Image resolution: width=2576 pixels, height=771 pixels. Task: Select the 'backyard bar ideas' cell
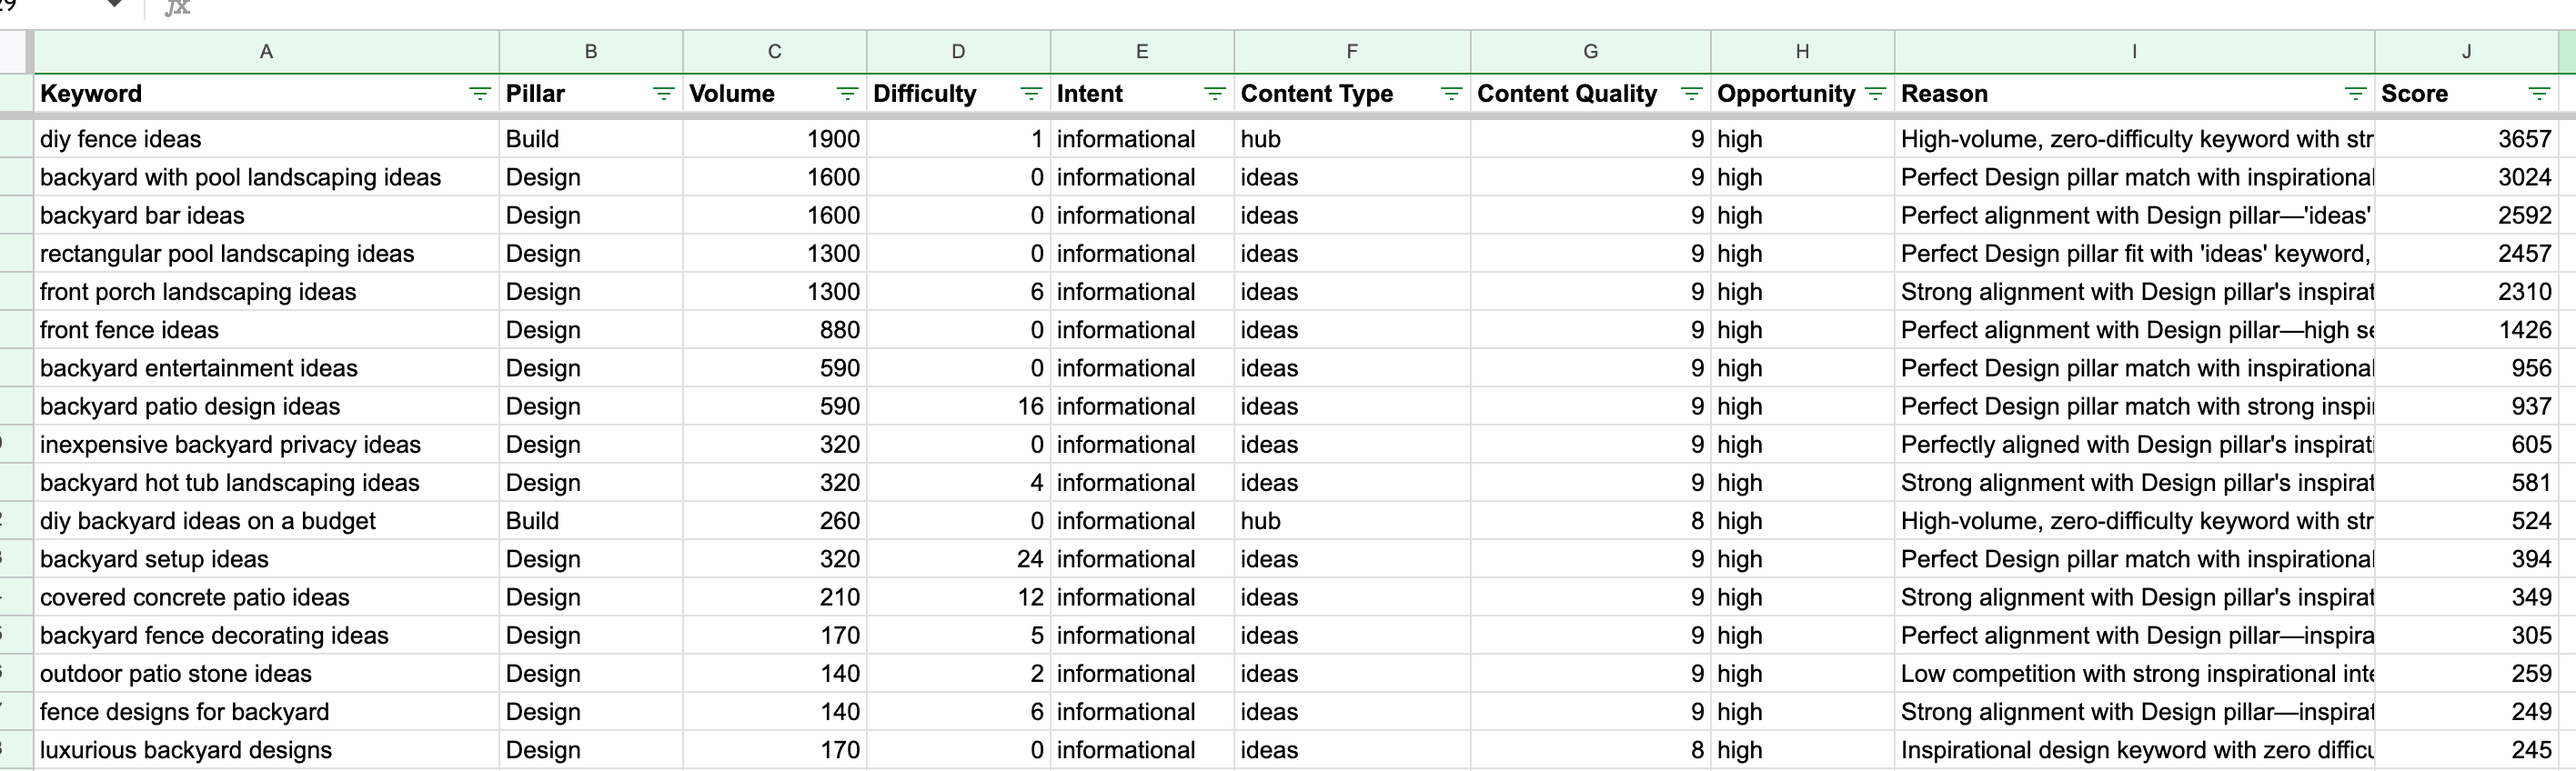click(x=142, y=216)
